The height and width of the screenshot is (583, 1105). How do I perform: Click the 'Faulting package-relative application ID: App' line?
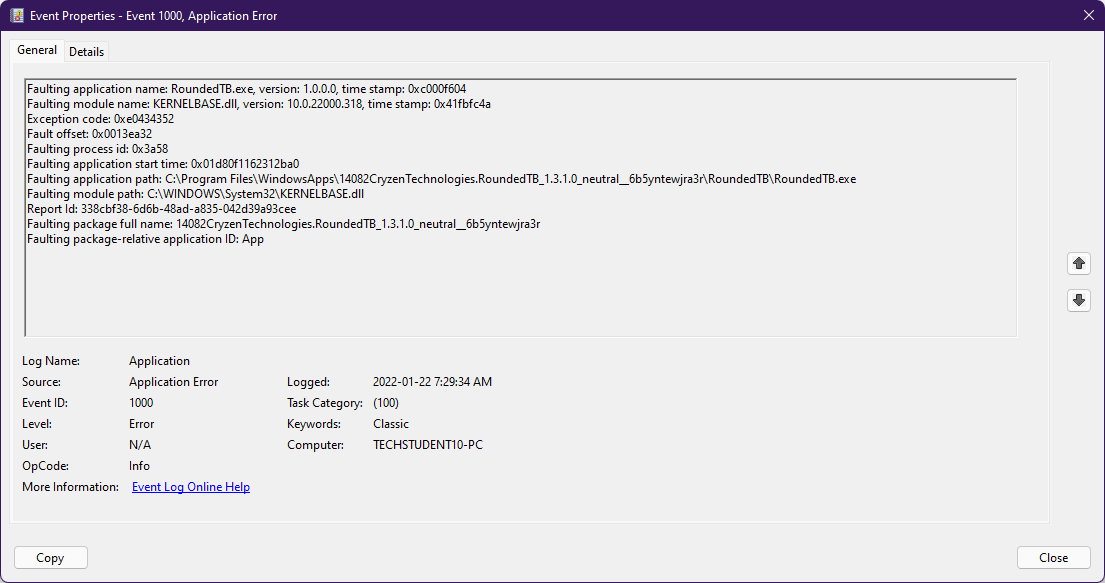tap(145, 239)
